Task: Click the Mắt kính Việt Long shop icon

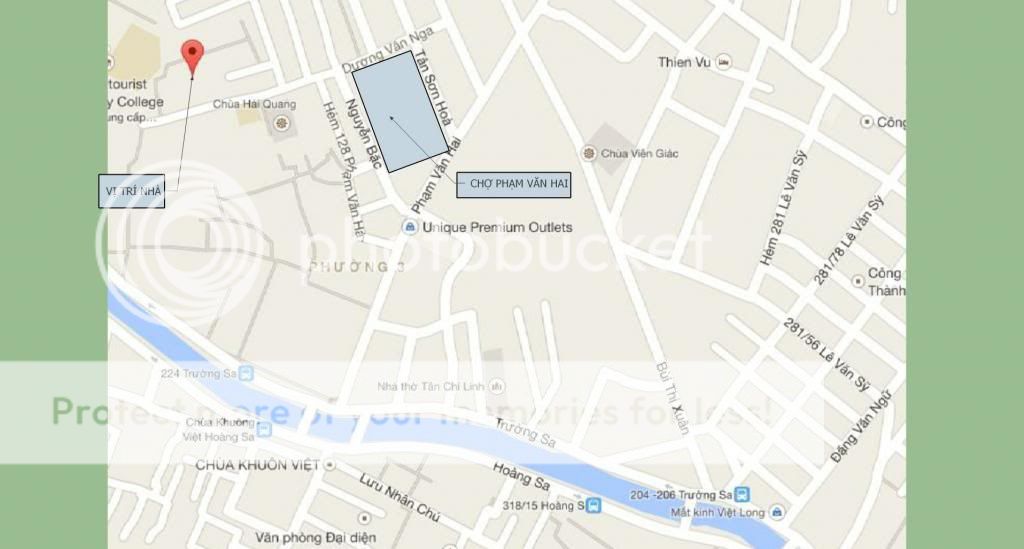Action: pyautogui.click(x=776, y=512)
